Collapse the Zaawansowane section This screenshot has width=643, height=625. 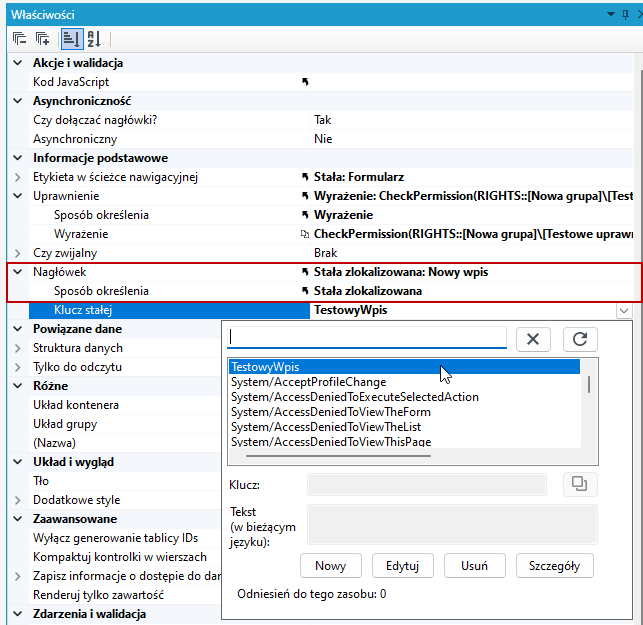[x=18, y=519]
